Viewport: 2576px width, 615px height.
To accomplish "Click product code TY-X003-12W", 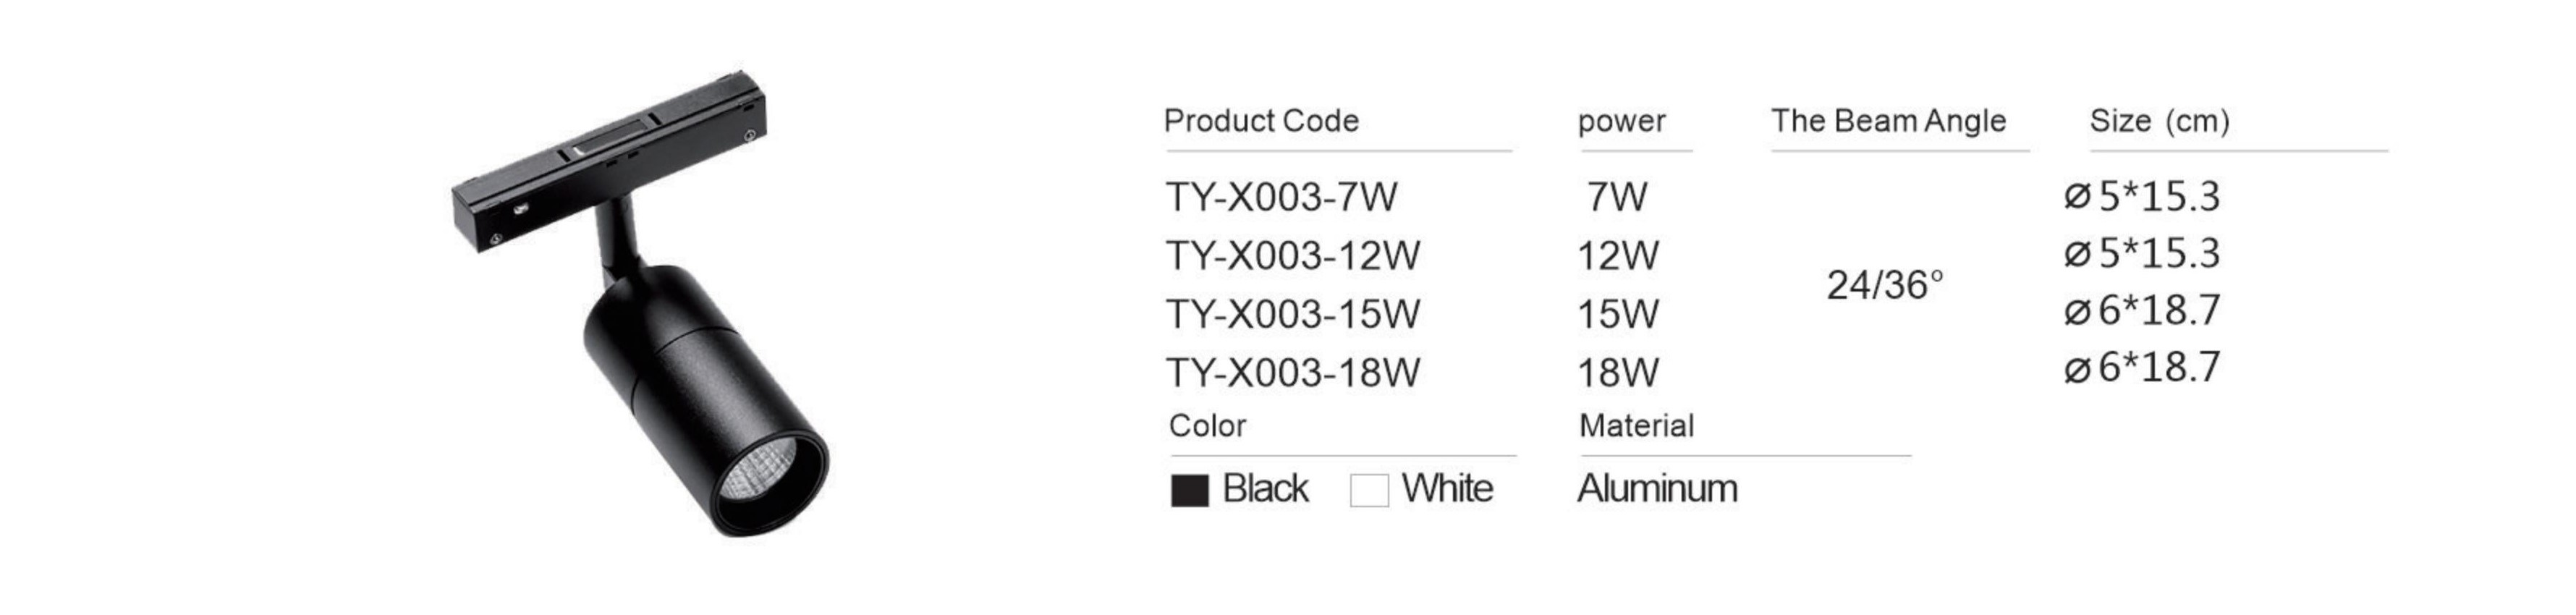I will click(1292, 256).
